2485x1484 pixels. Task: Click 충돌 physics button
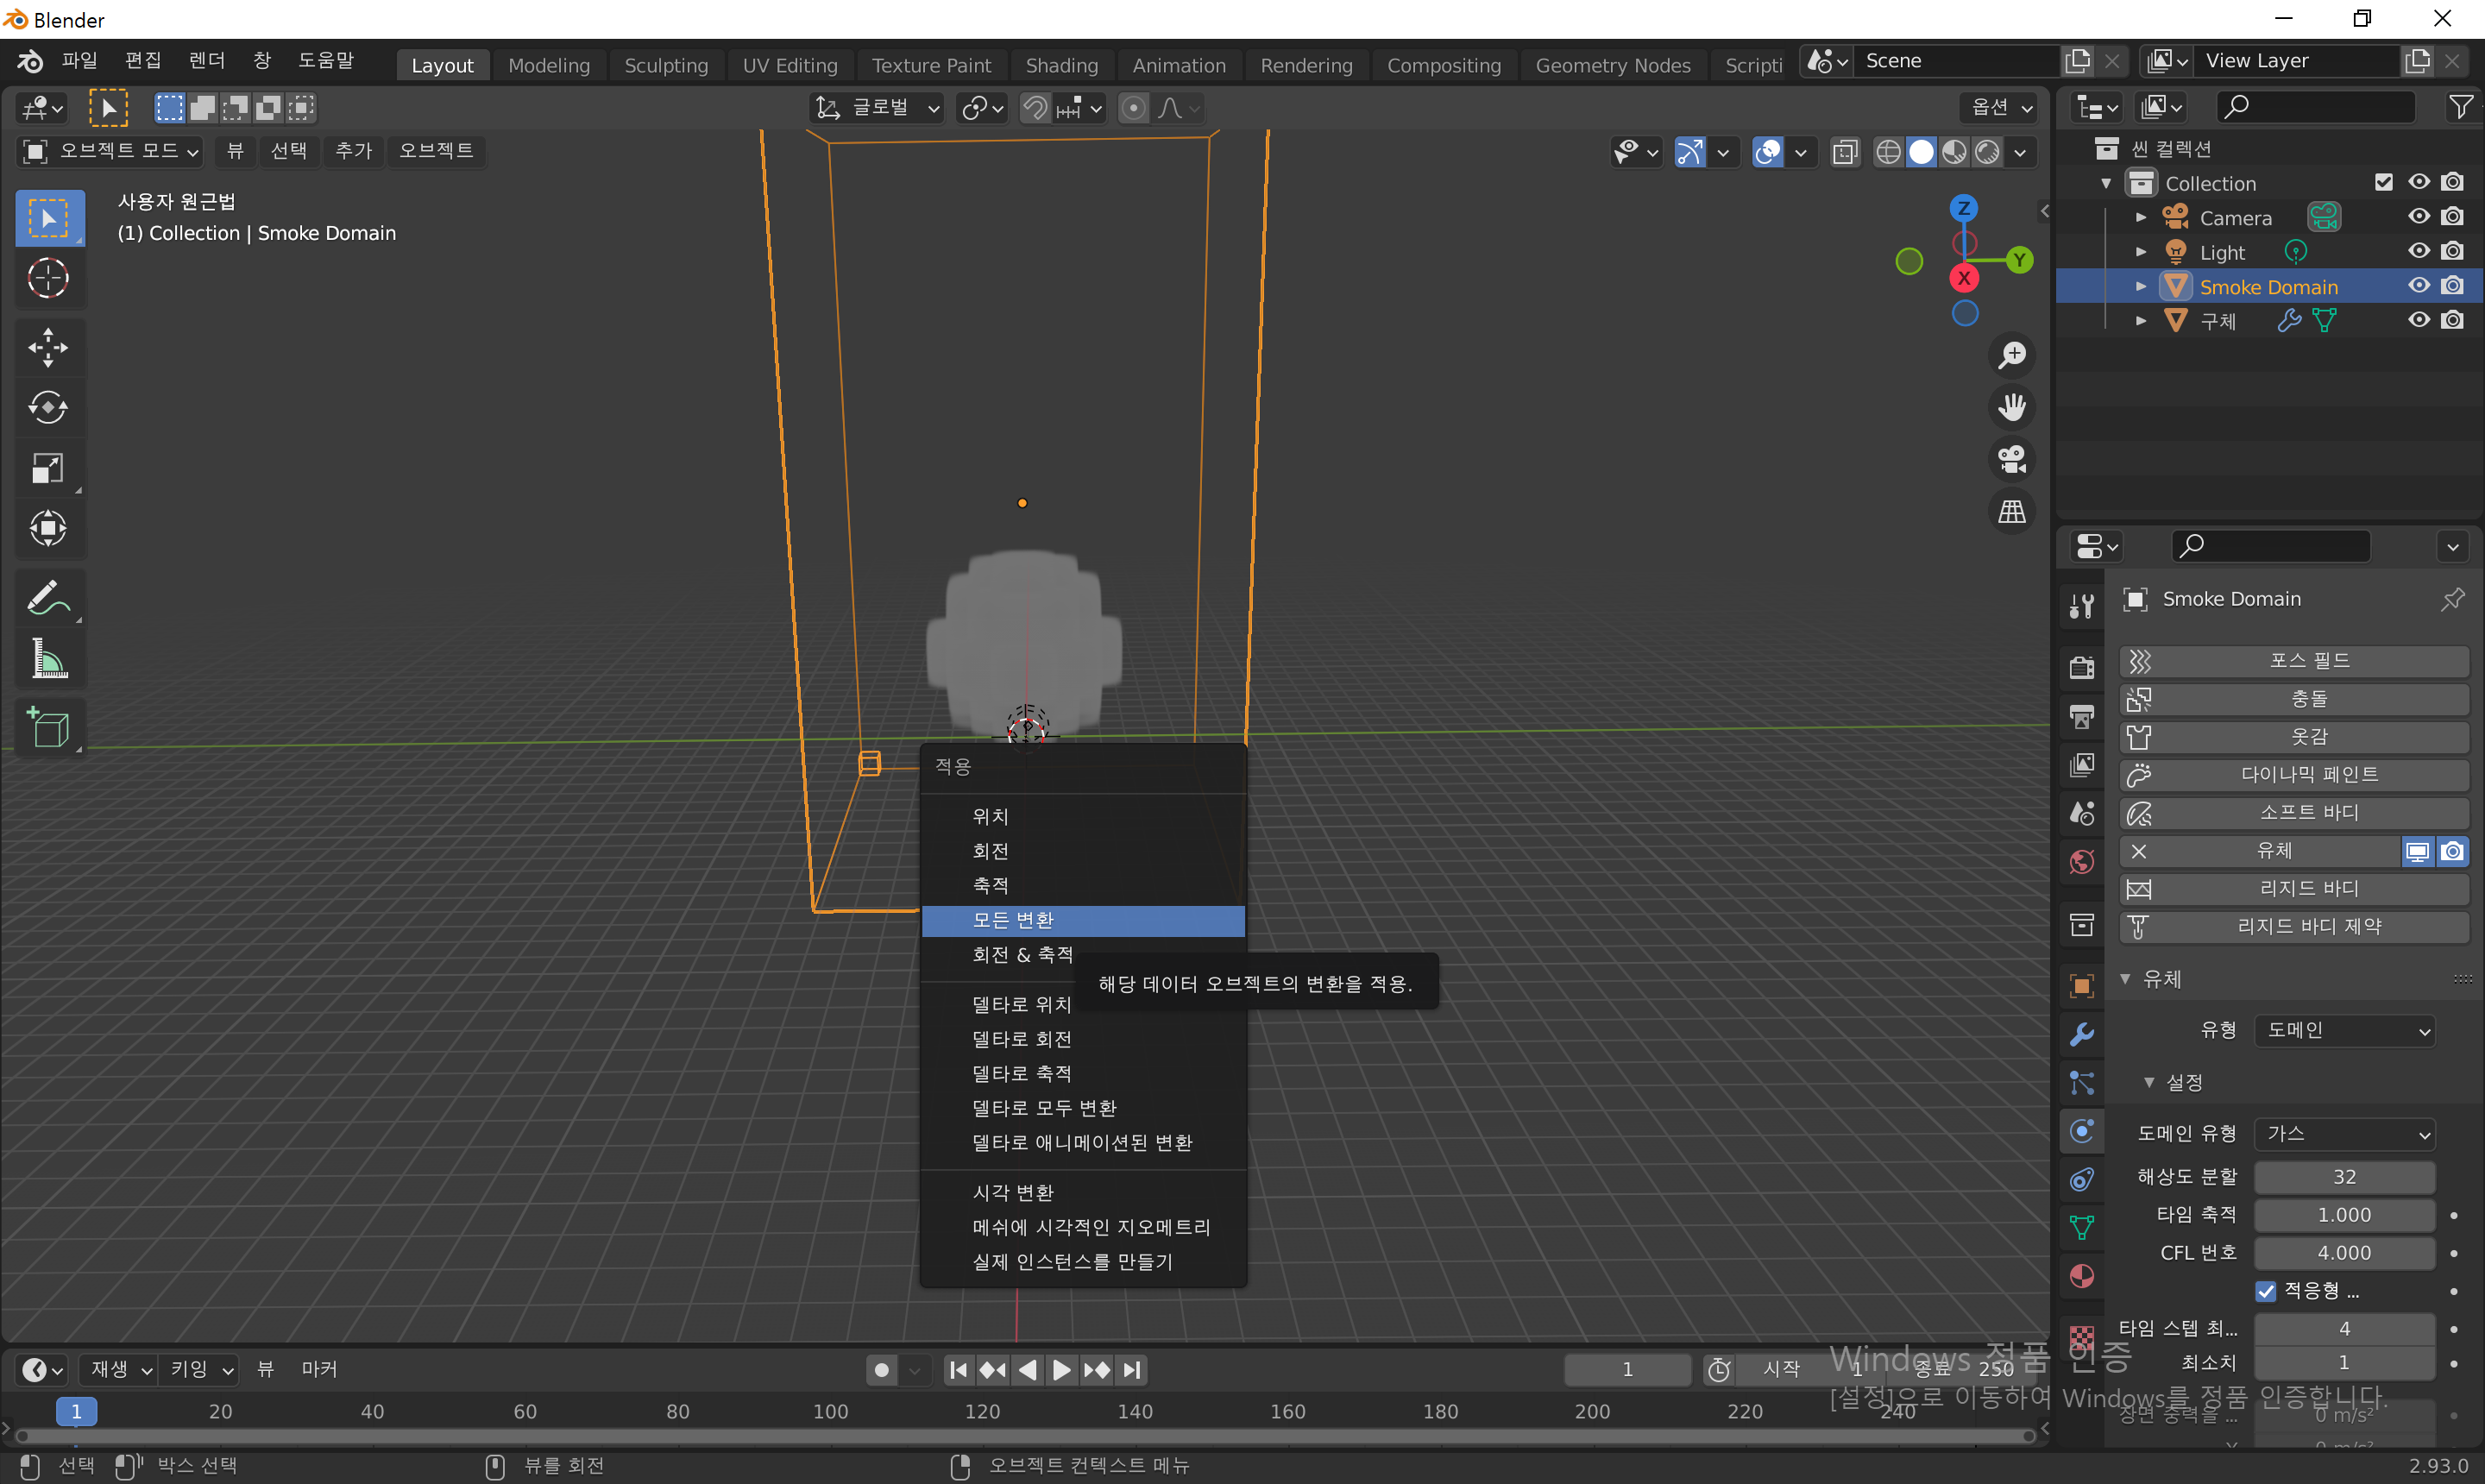(2294, 699)
